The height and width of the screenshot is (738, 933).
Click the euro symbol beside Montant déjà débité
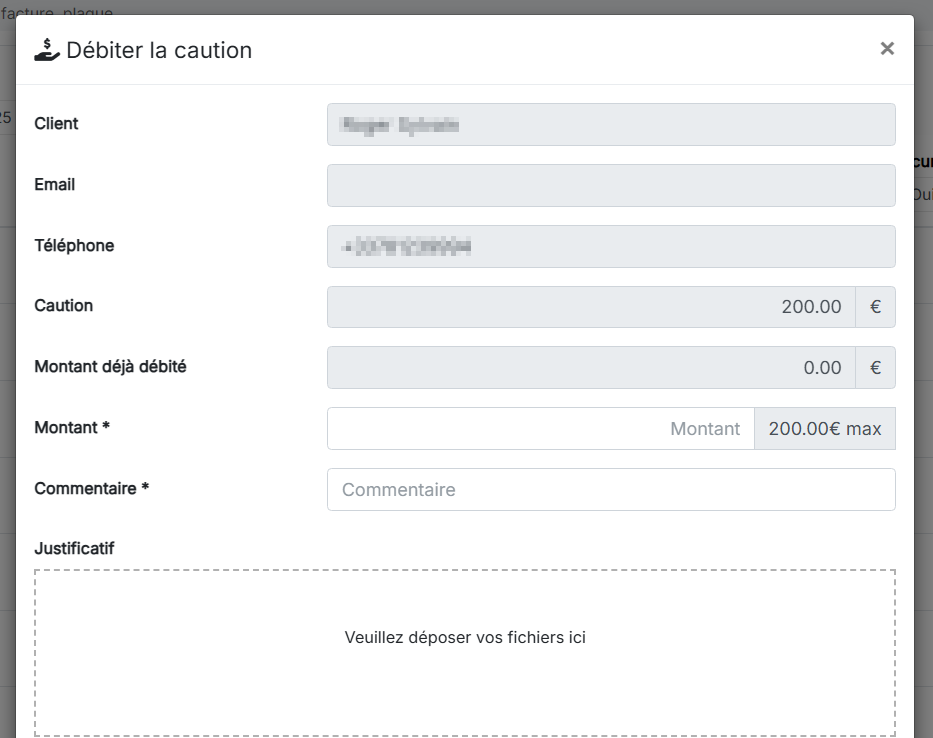875,368
